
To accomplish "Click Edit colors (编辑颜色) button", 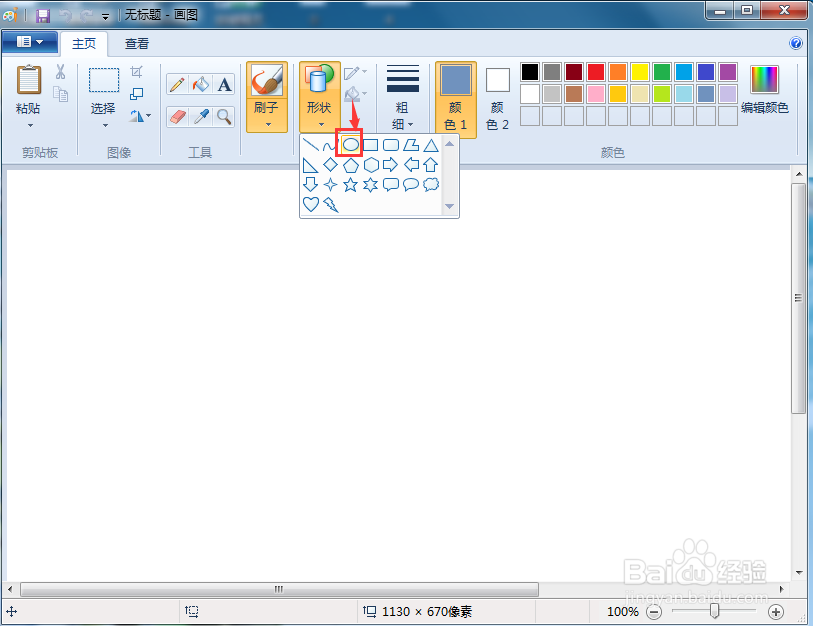I will (765, 89).
